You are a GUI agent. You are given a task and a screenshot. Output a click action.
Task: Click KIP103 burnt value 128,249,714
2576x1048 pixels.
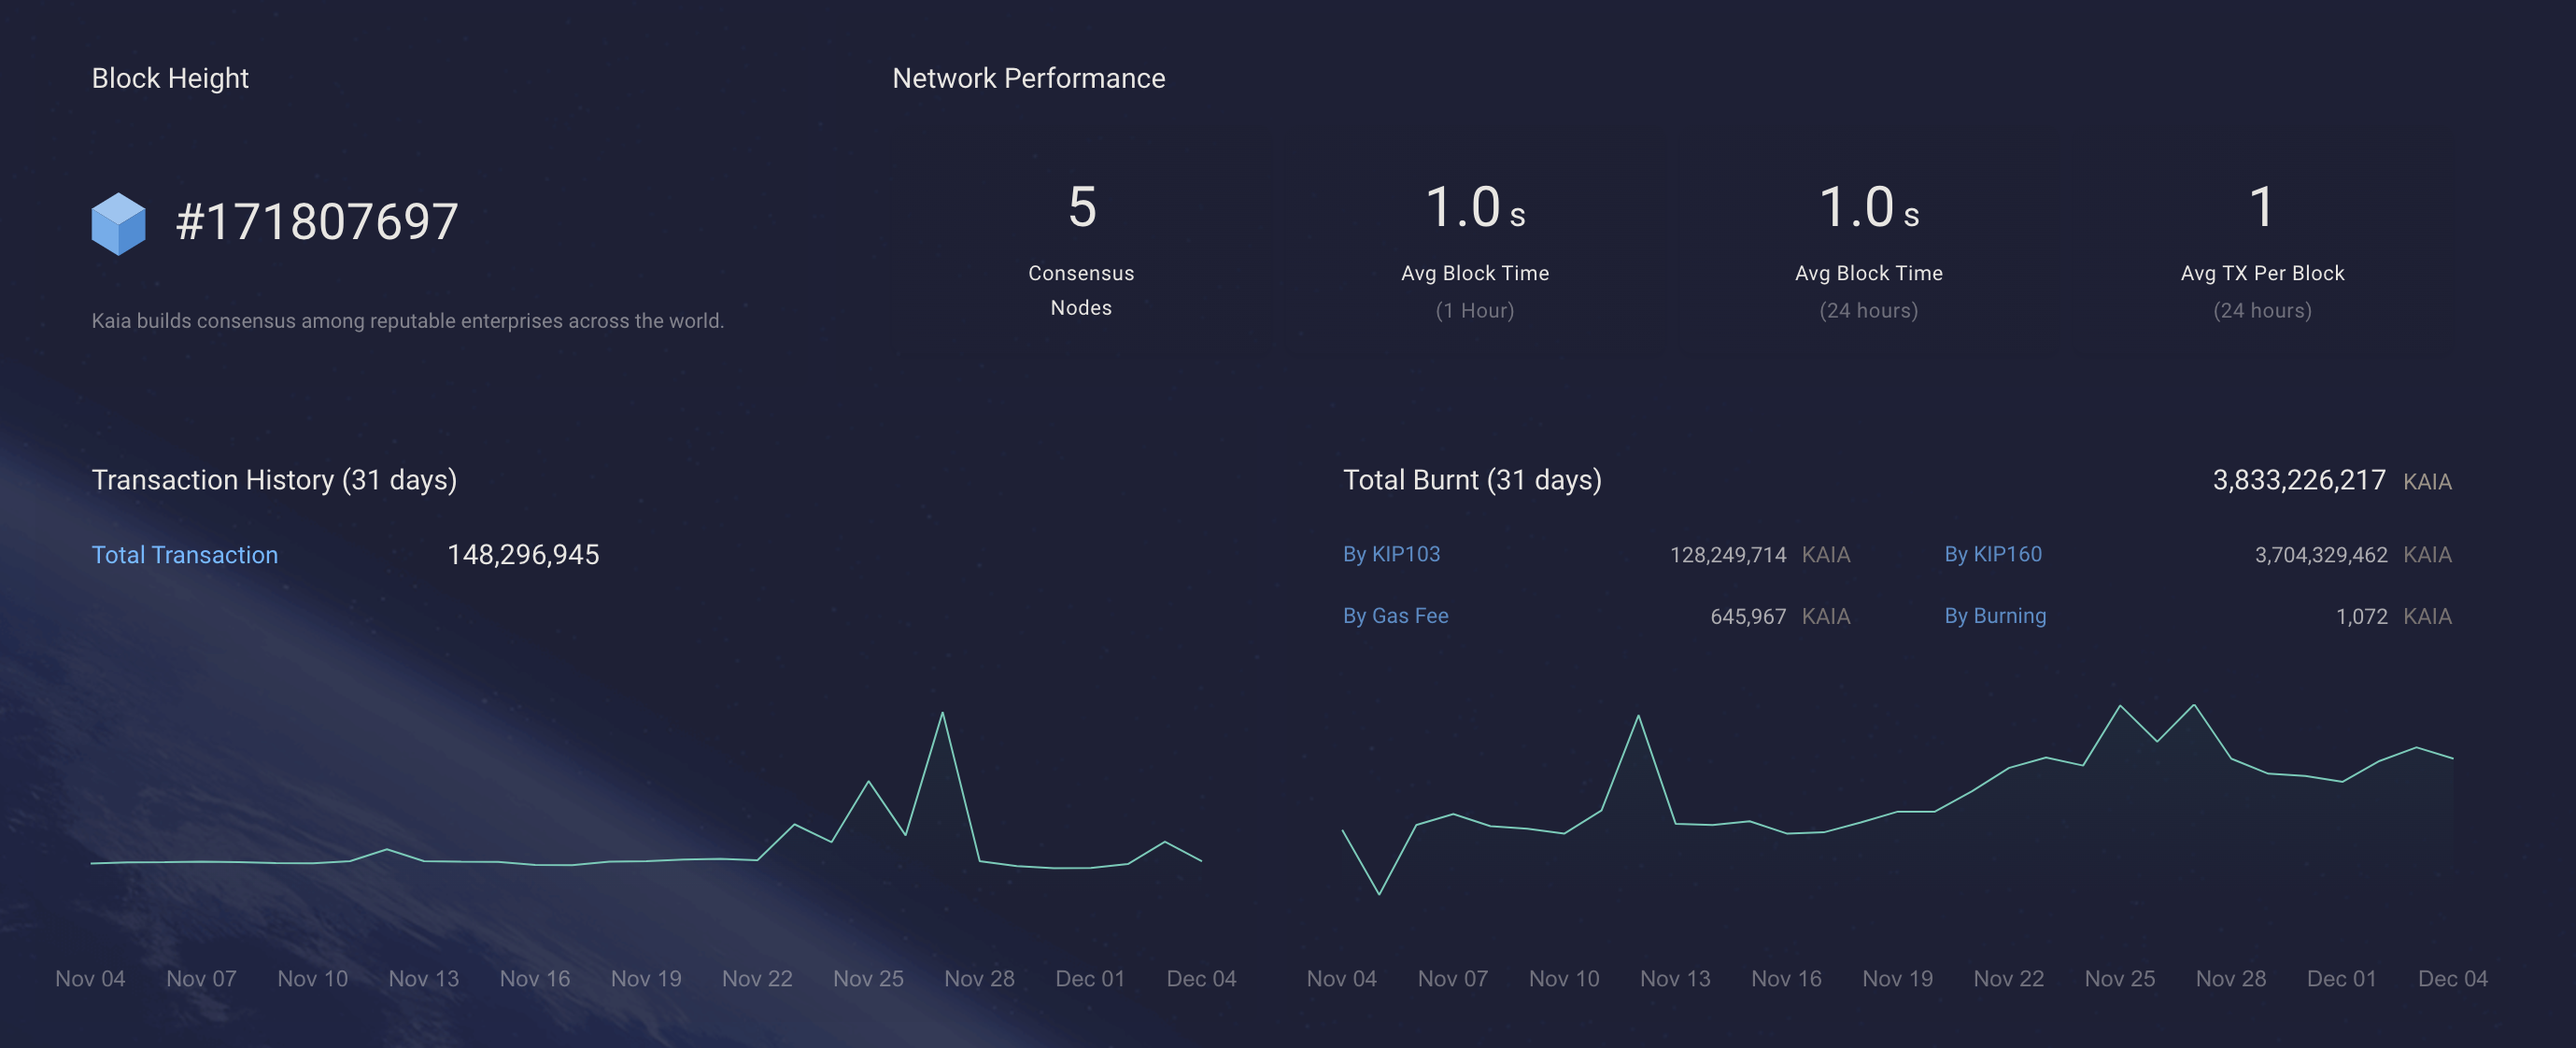1727,555
